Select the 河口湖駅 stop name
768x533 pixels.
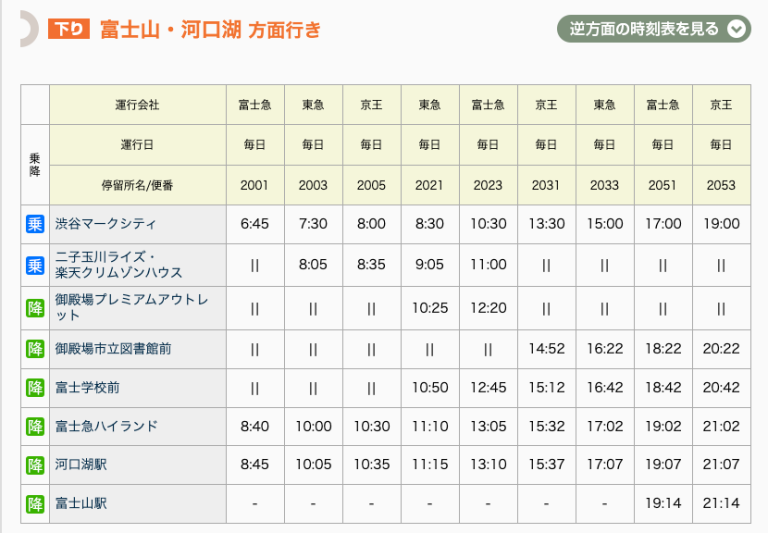pos(80,465)
